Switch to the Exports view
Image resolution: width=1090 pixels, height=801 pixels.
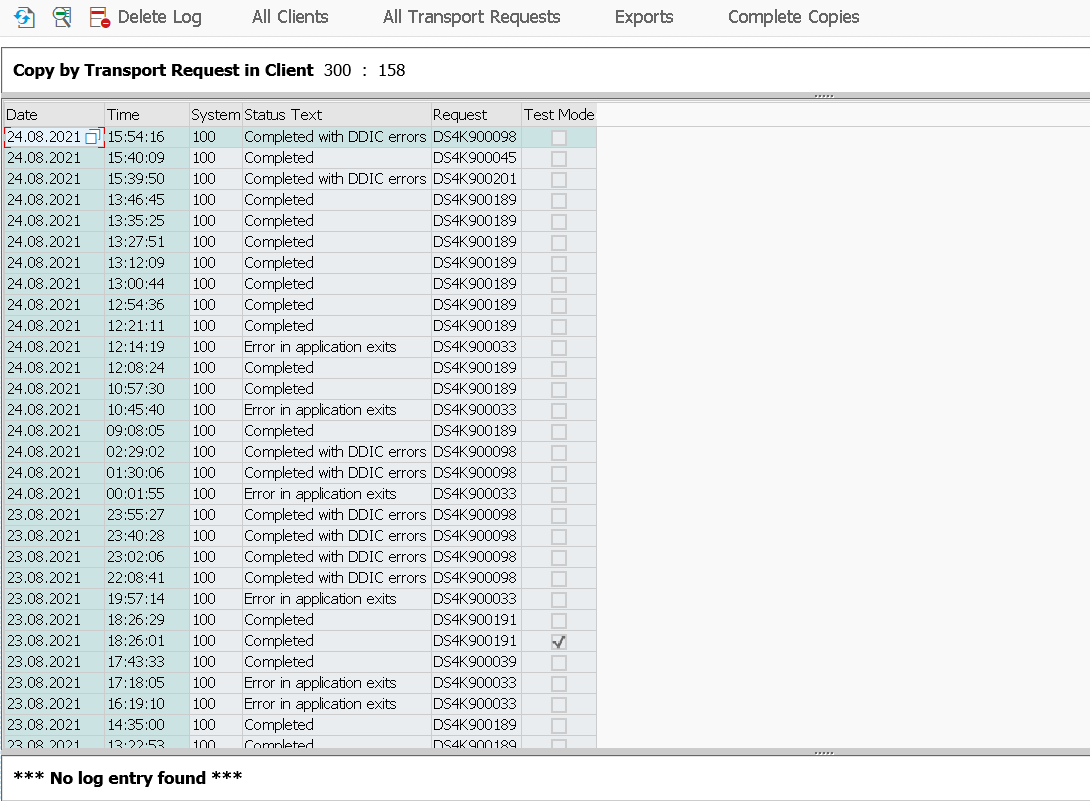click(643, 17)
